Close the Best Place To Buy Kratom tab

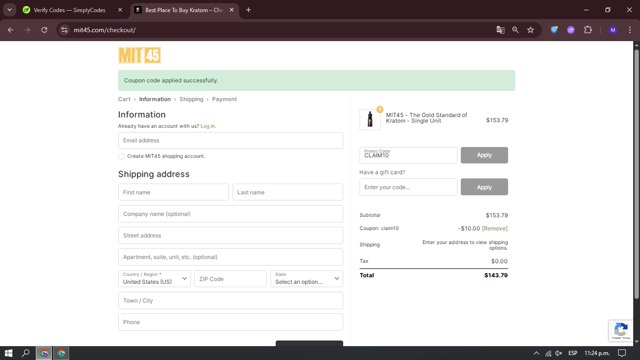[x=231, y=10]
